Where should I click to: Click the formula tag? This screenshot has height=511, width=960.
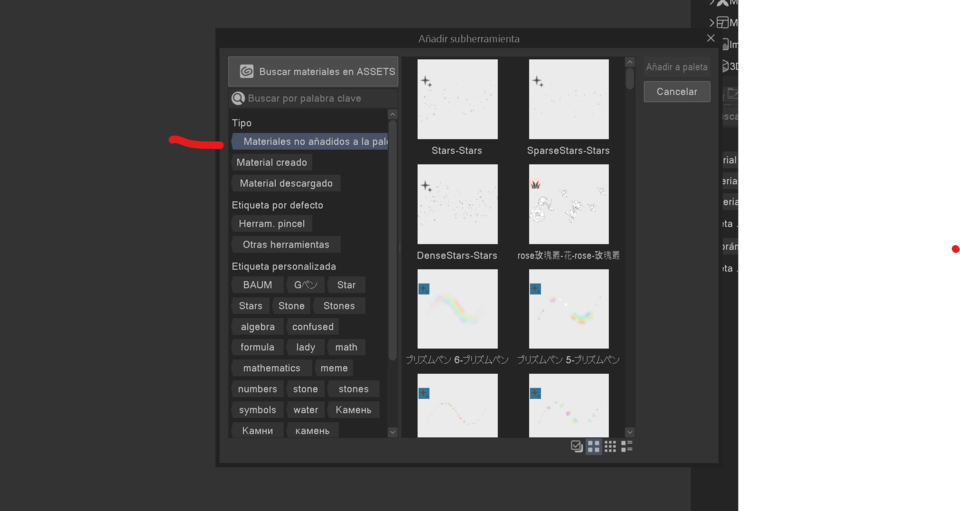[257, 347]
